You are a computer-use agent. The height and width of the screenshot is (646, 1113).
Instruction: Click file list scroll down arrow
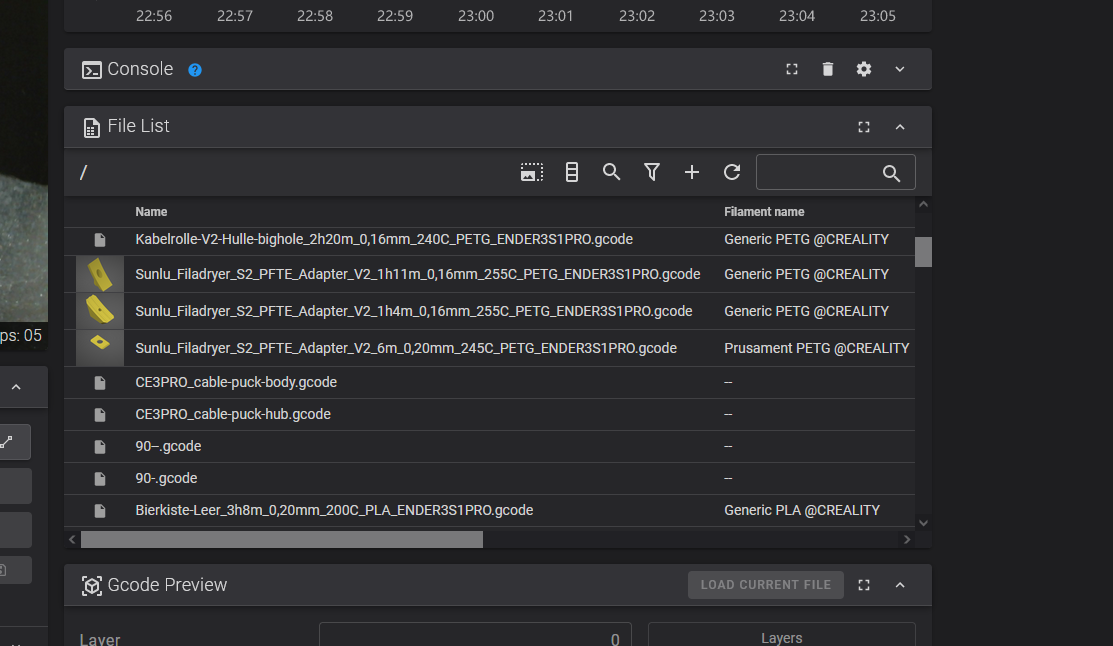click(923, 523)
